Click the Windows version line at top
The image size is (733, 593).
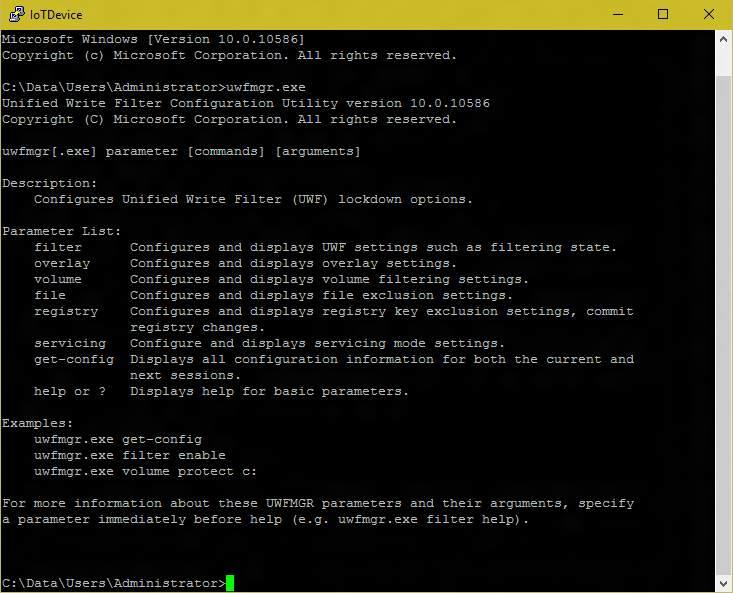point(153,39)
